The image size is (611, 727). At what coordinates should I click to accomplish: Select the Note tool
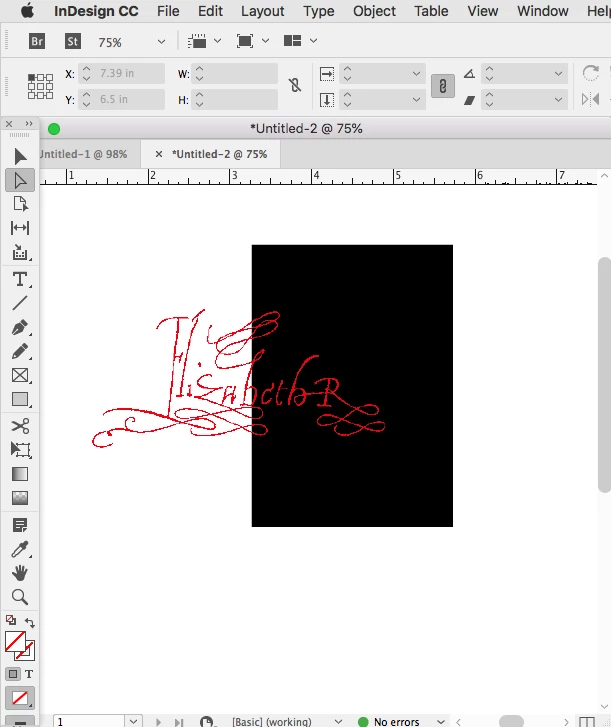20,525
